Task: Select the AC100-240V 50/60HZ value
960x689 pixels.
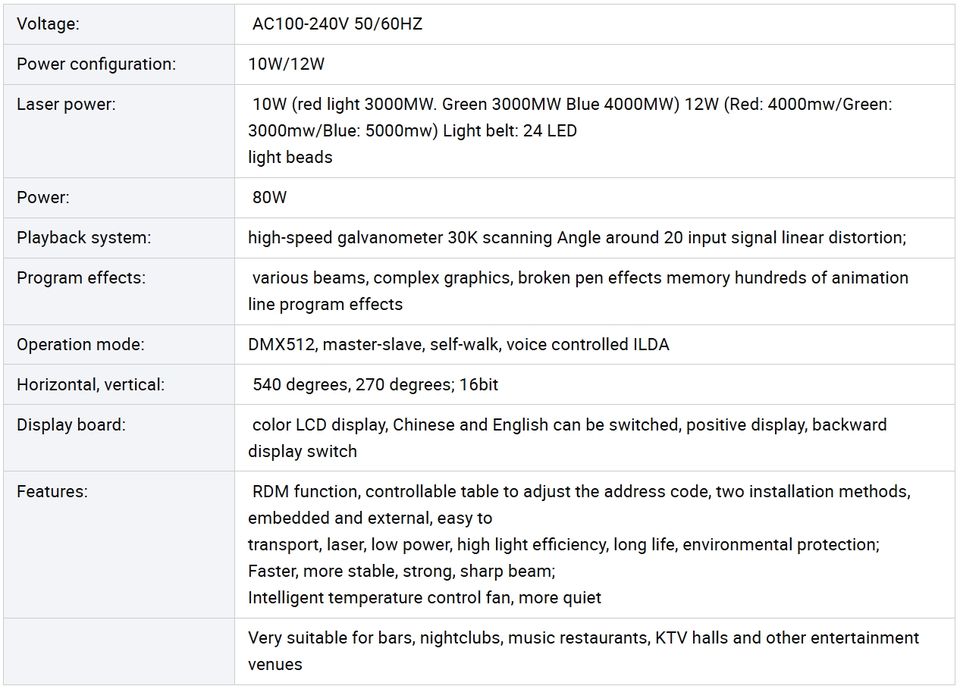Action: click(337, 24)
